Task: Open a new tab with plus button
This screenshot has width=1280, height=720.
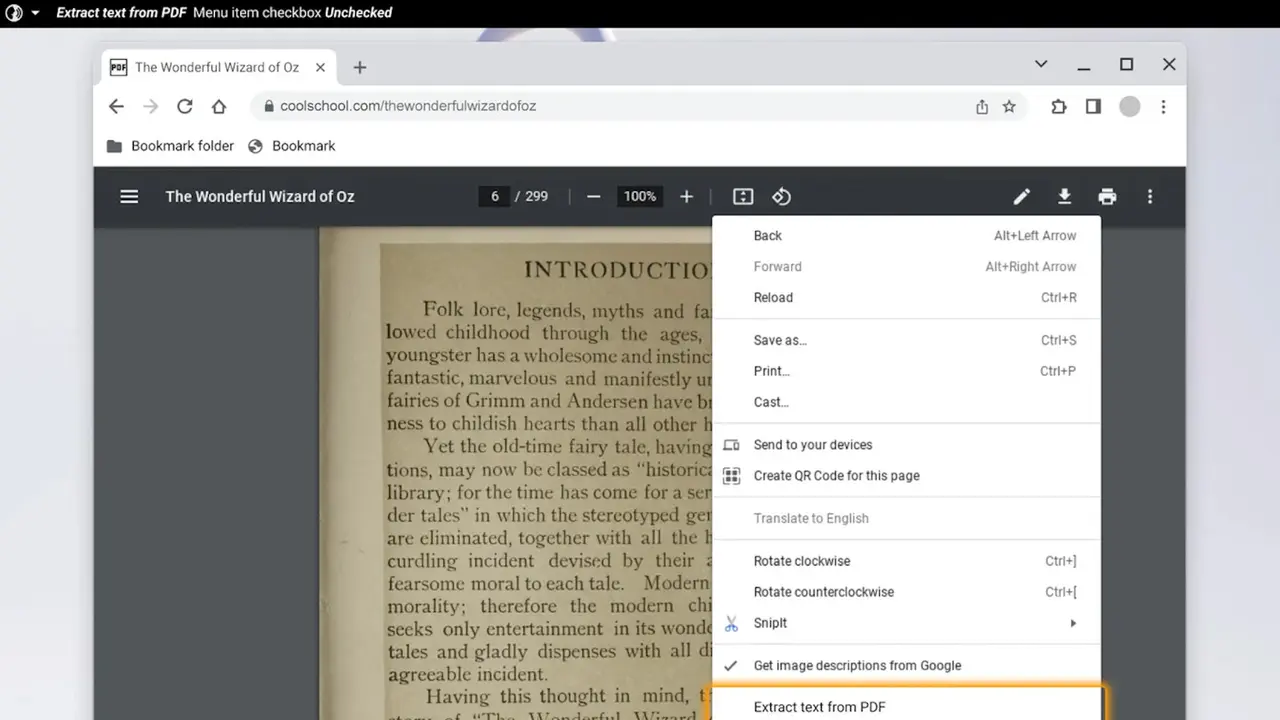Action: pos(360,67)
